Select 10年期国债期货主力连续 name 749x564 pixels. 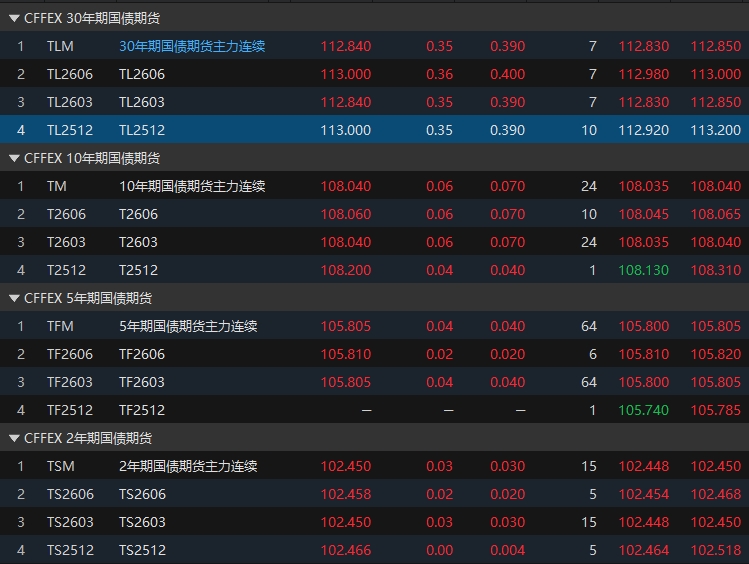pyautogui.click(x=192, y=186)
